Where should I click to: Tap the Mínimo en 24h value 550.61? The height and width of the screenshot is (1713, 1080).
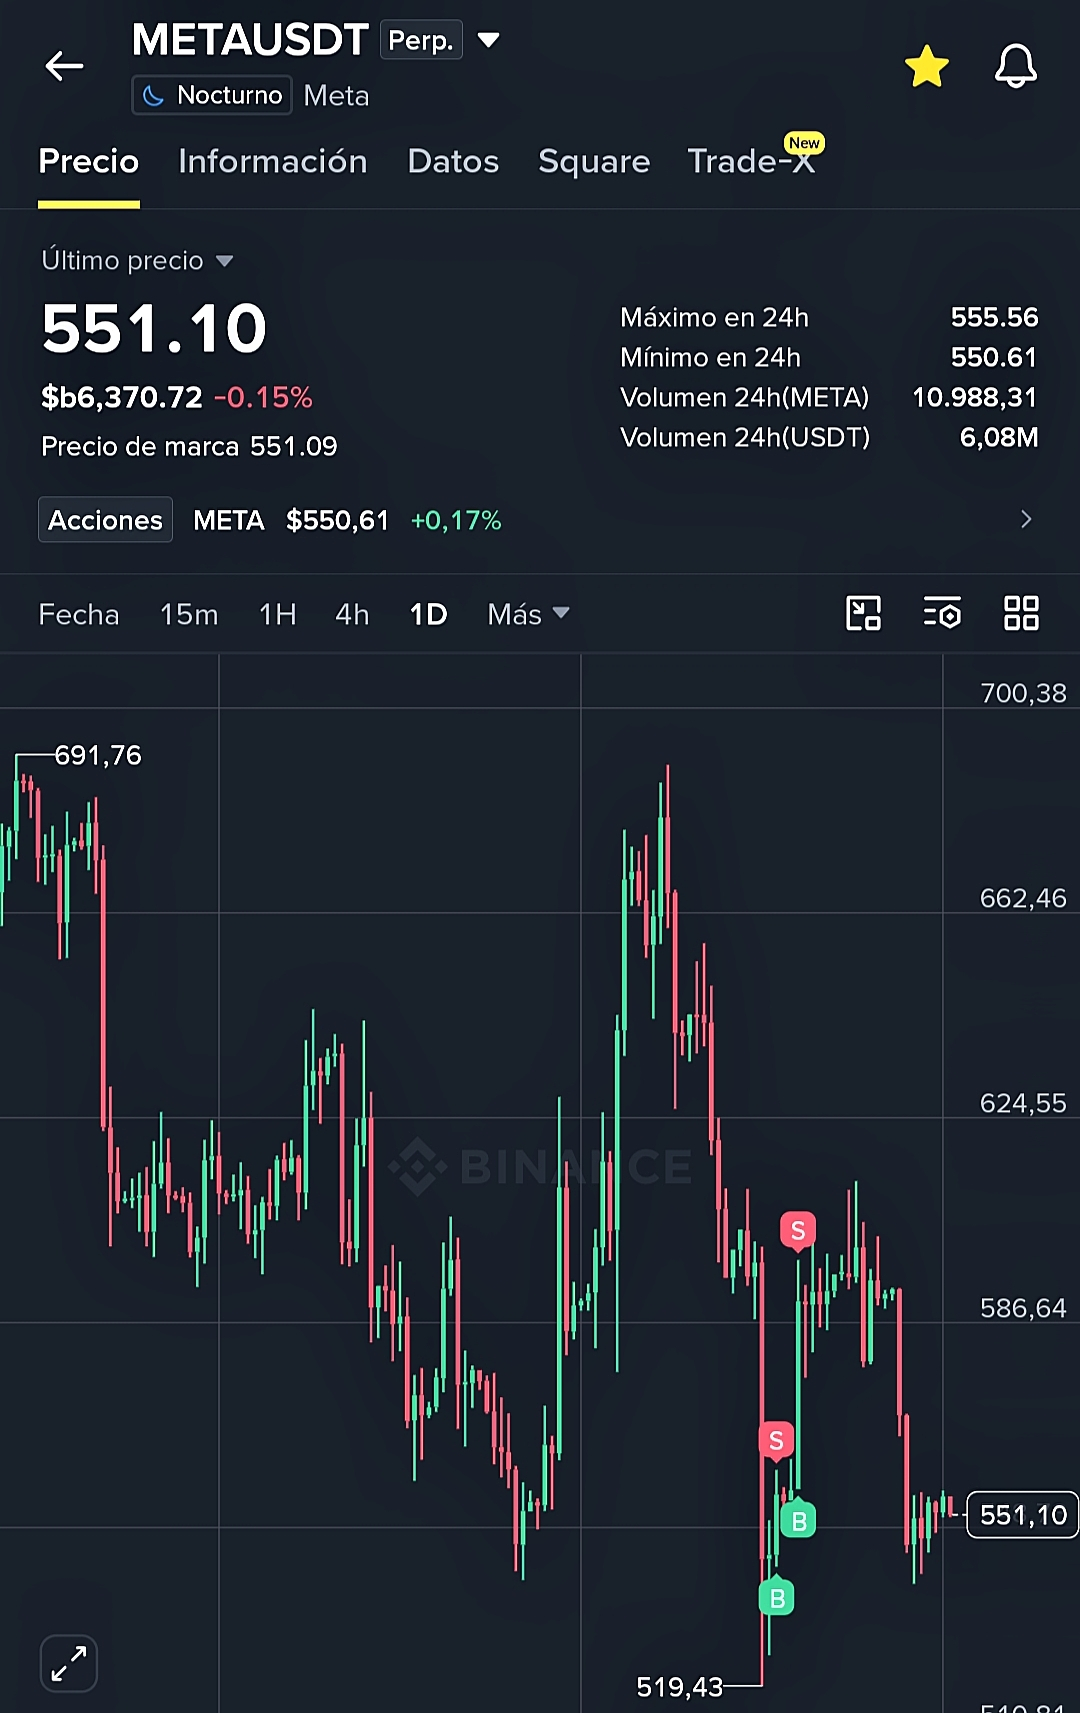(x=994, y=357)
